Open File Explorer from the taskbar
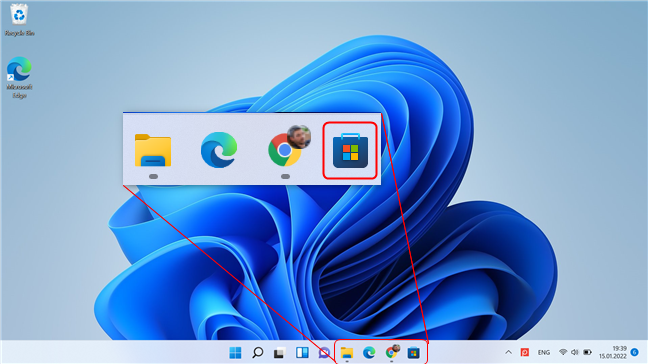The image size is (648, 364). [347, 352]
